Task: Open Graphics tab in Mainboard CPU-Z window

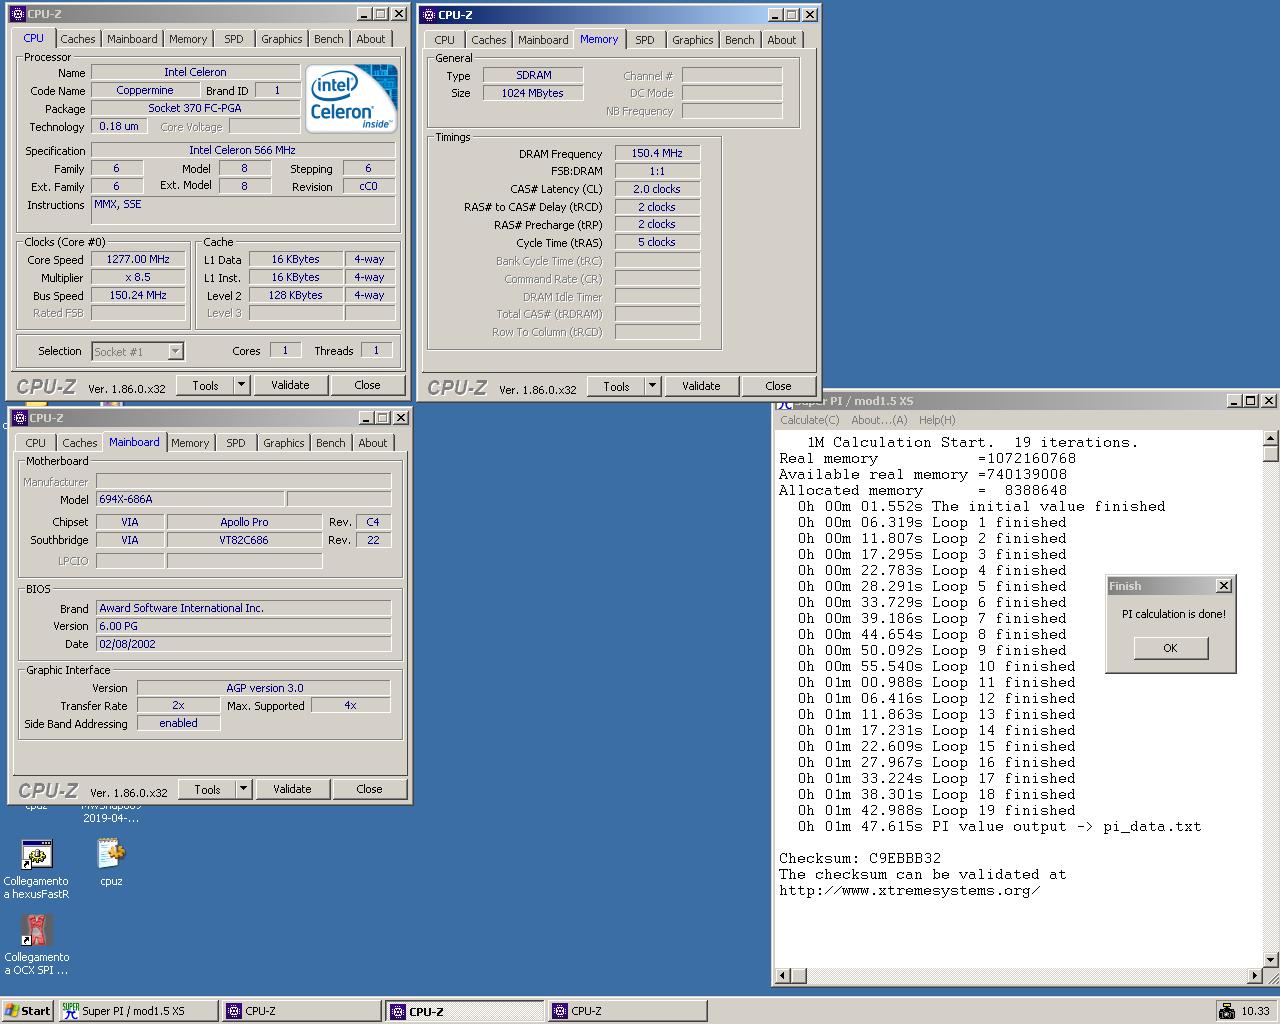Action: click(284, 443)
